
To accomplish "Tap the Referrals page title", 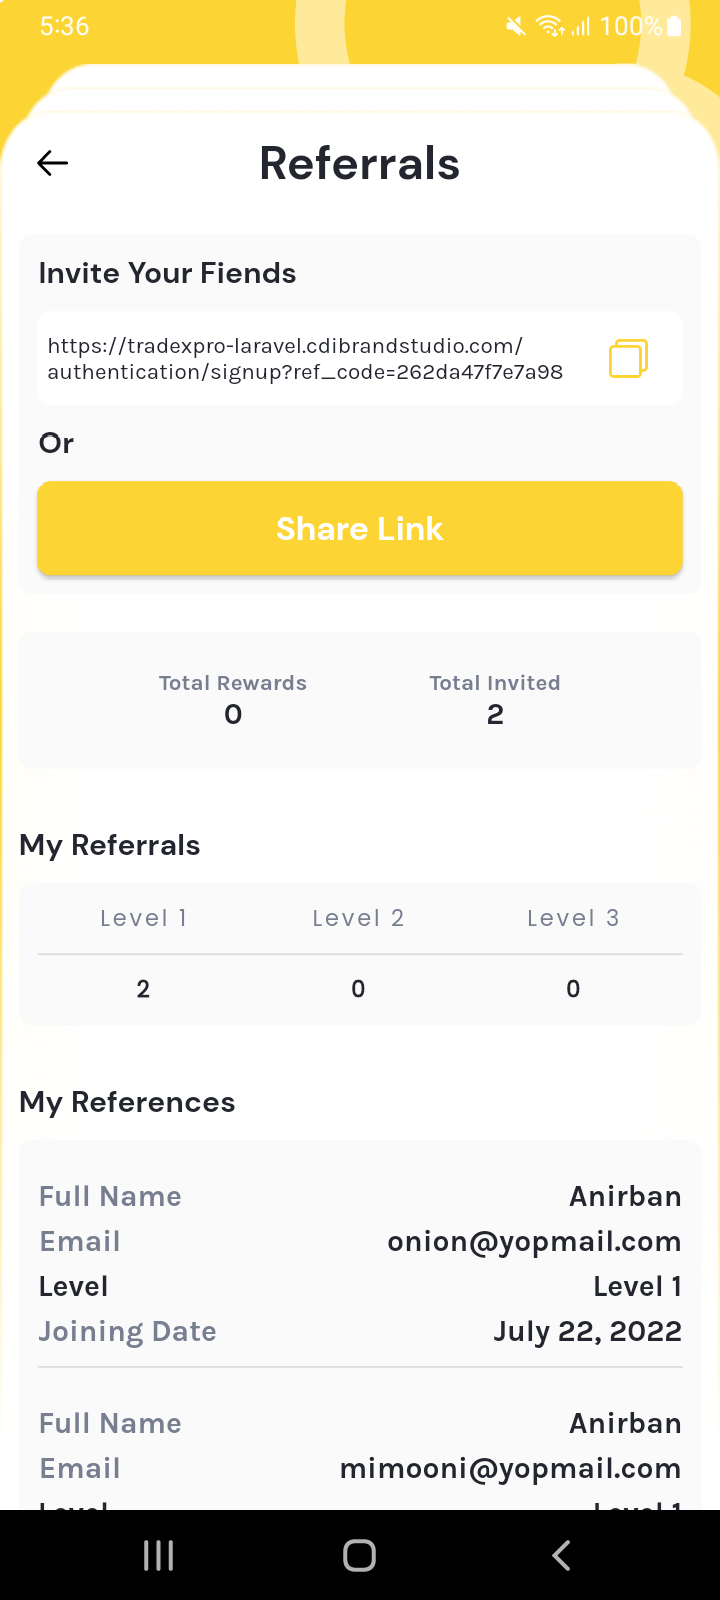I will point(360,164).
